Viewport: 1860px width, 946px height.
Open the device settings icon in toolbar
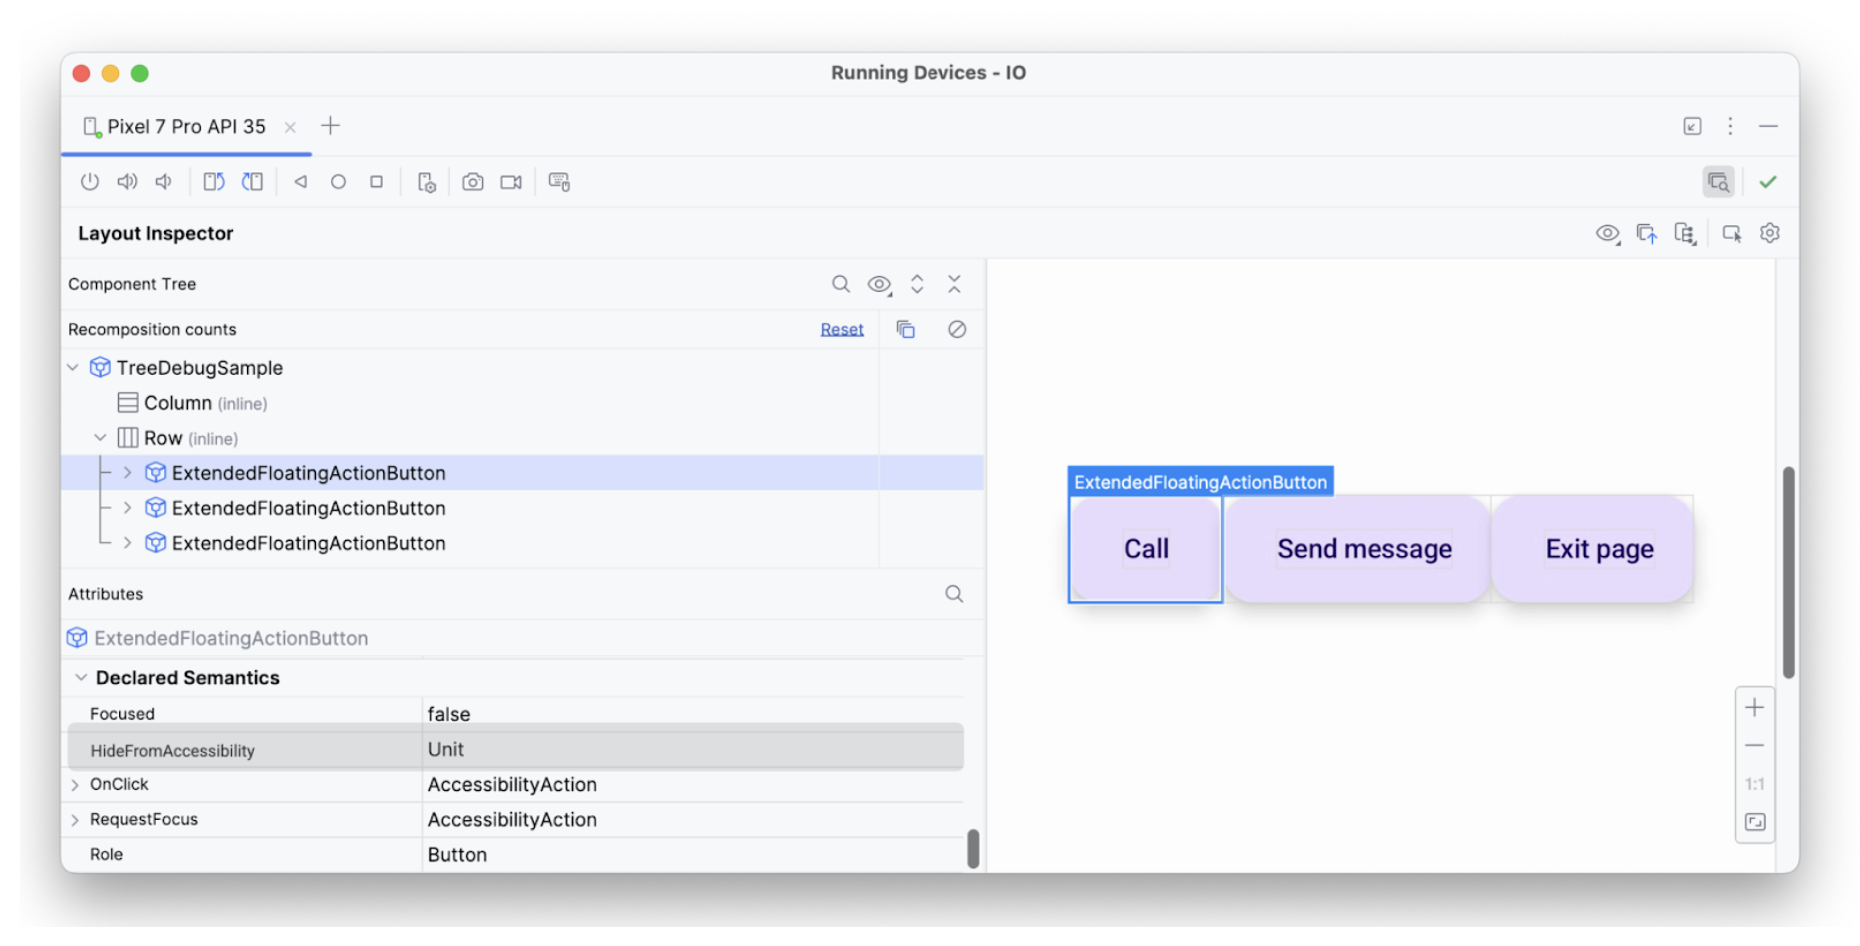427,181
